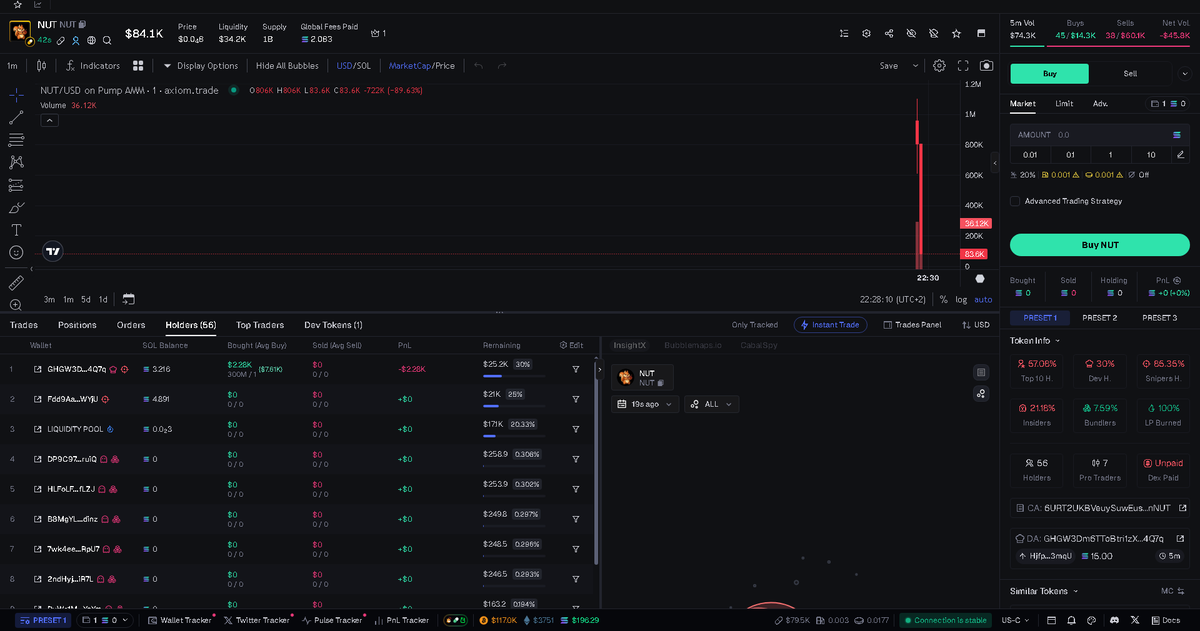Viewport: 1200px width, 631px height.
Task: Switch to the Trades tab
Action: pos(24,325)
